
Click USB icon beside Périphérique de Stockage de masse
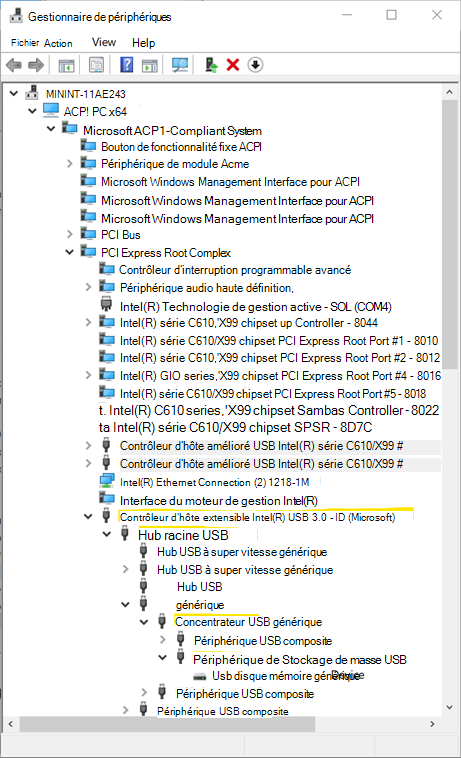[180, 657]
